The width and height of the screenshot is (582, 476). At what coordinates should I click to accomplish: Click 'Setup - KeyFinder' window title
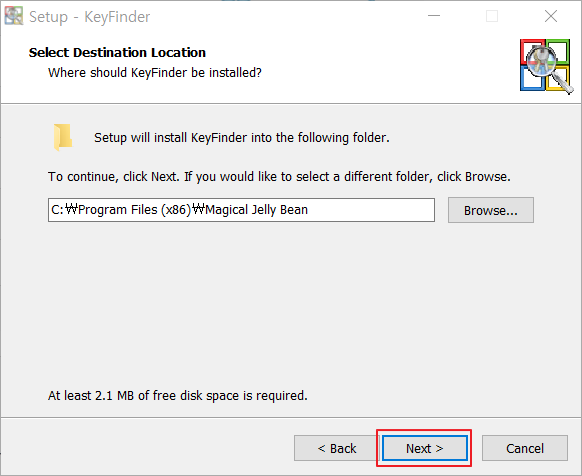[x=89, y=17]
